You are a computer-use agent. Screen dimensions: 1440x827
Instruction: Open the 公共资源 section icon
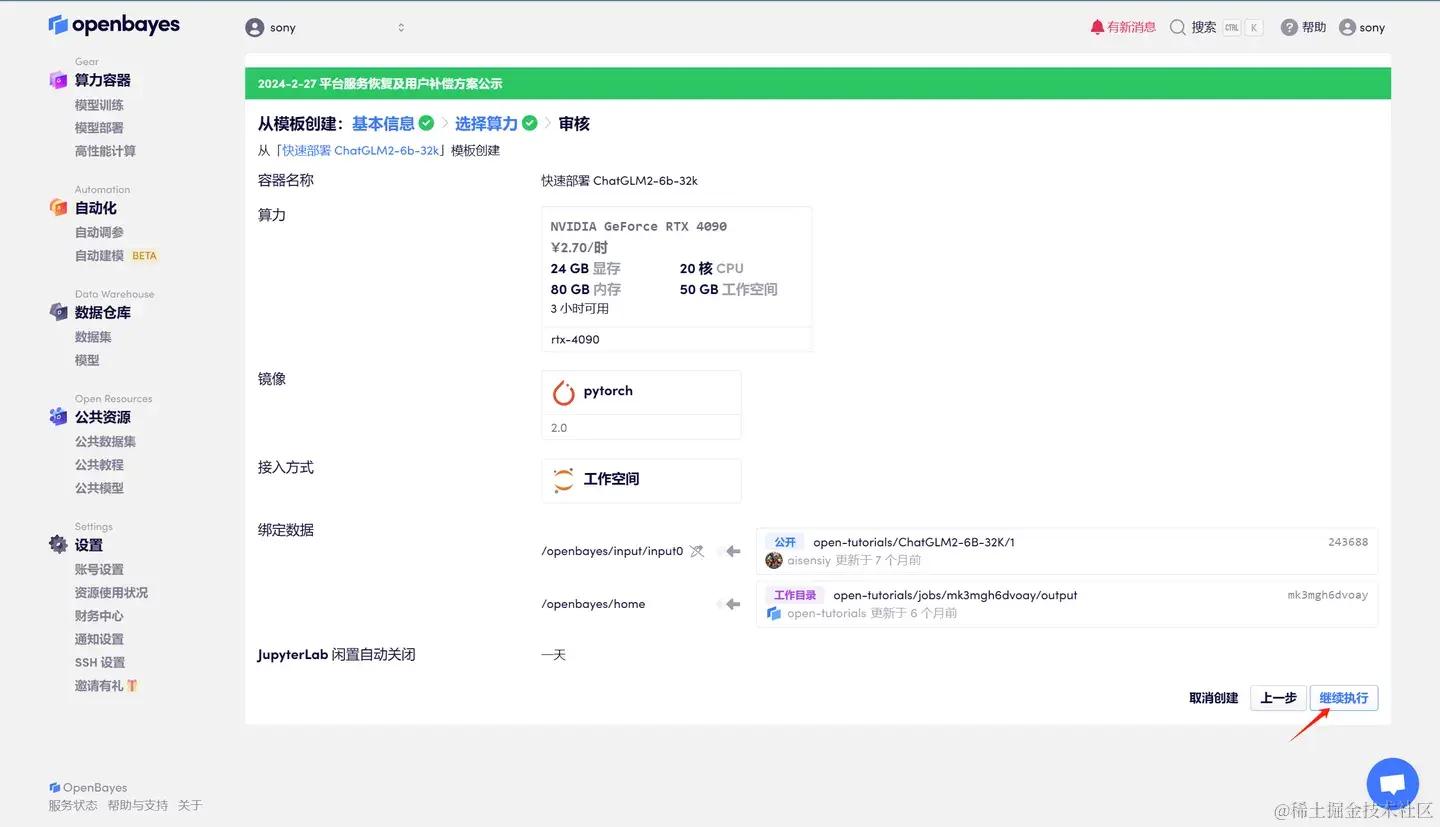[x=58, y=417]
